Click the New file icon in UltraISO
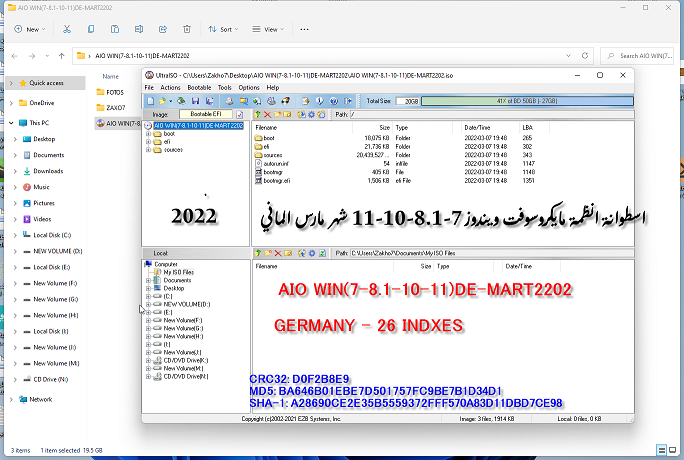The image size is (684, 460). [x=150, y=101]
